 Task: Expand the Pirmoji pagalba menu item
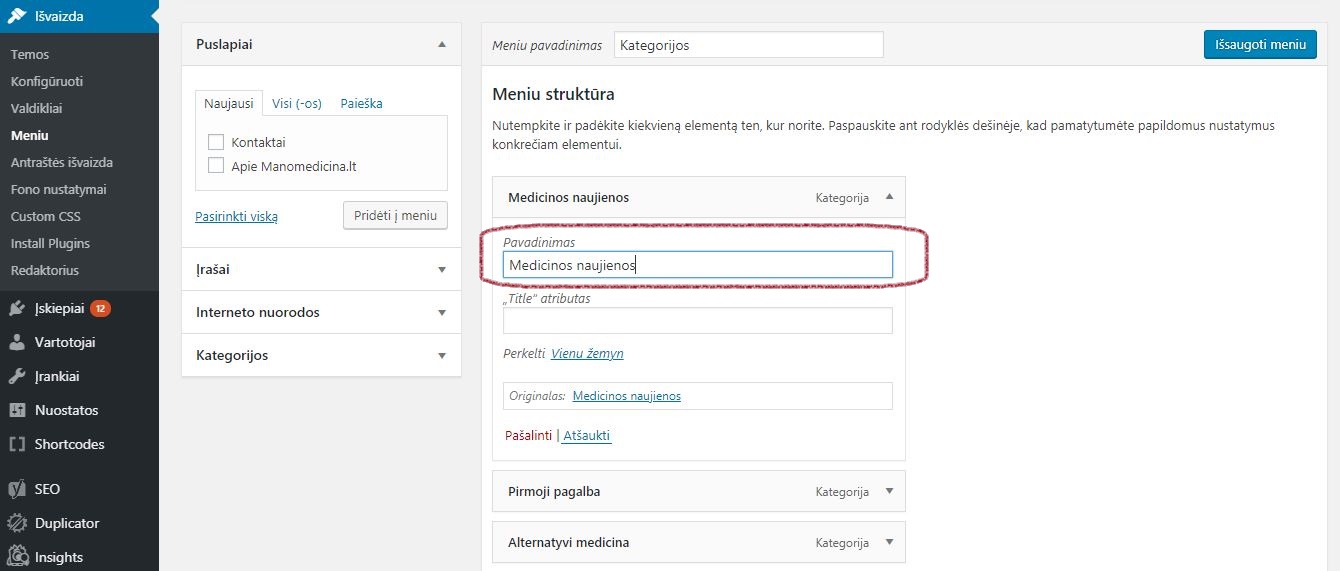(889, 491)
